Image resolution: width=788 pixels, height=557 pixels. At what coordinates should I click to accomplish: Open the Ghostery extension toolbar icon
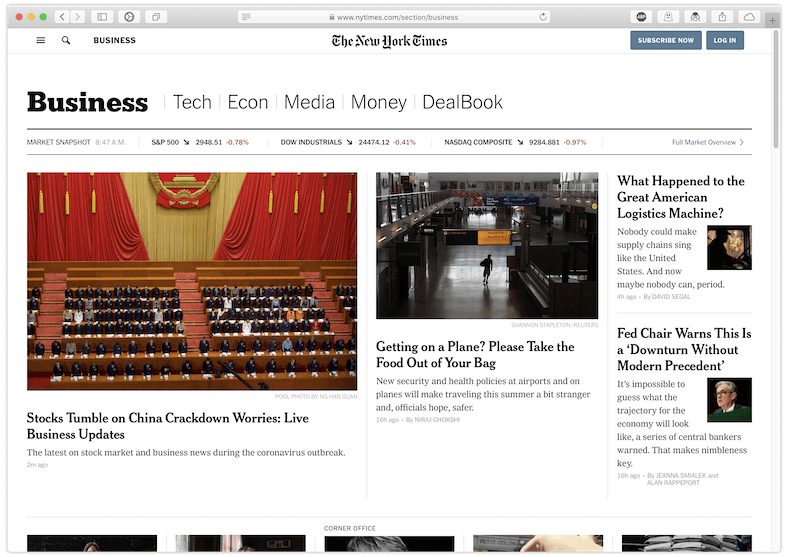[668, 17]
